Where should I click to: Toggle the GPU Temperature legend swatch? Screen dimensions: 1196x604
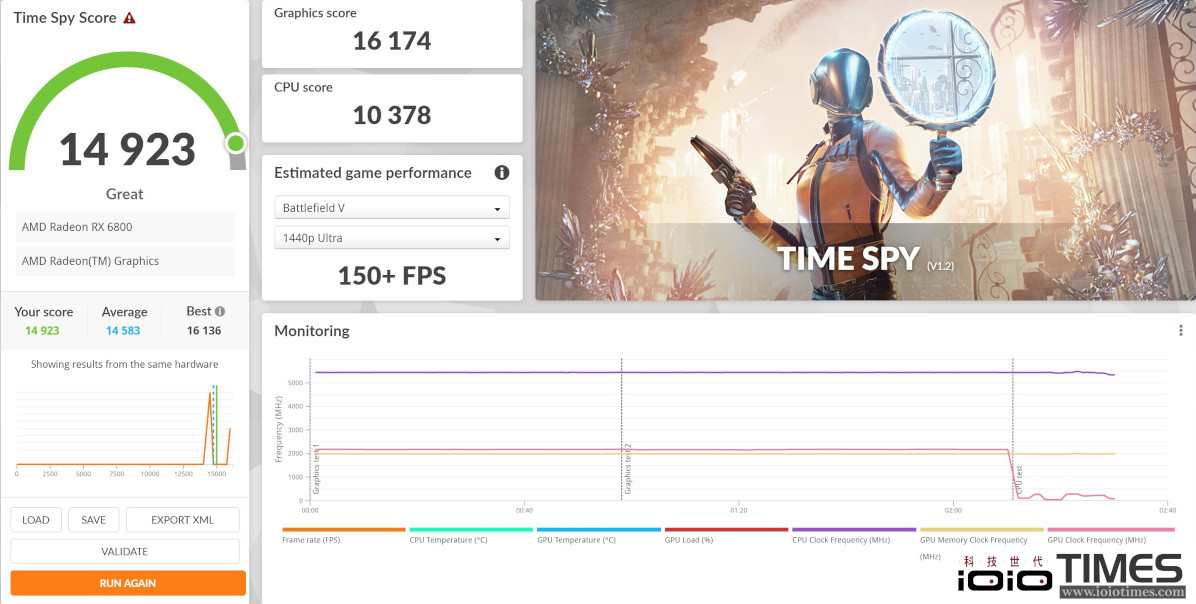click(599, 529)
